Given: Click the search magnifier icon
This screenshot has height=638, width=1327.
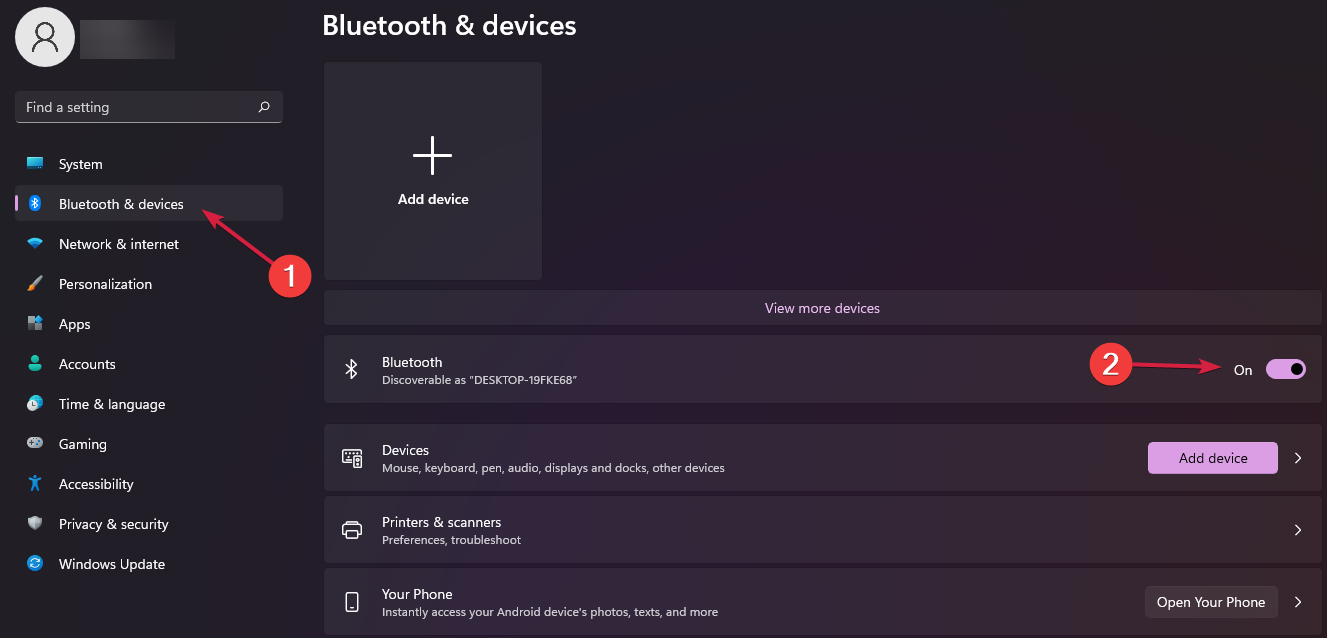Looking at the screenshot, I should [263, 107].
